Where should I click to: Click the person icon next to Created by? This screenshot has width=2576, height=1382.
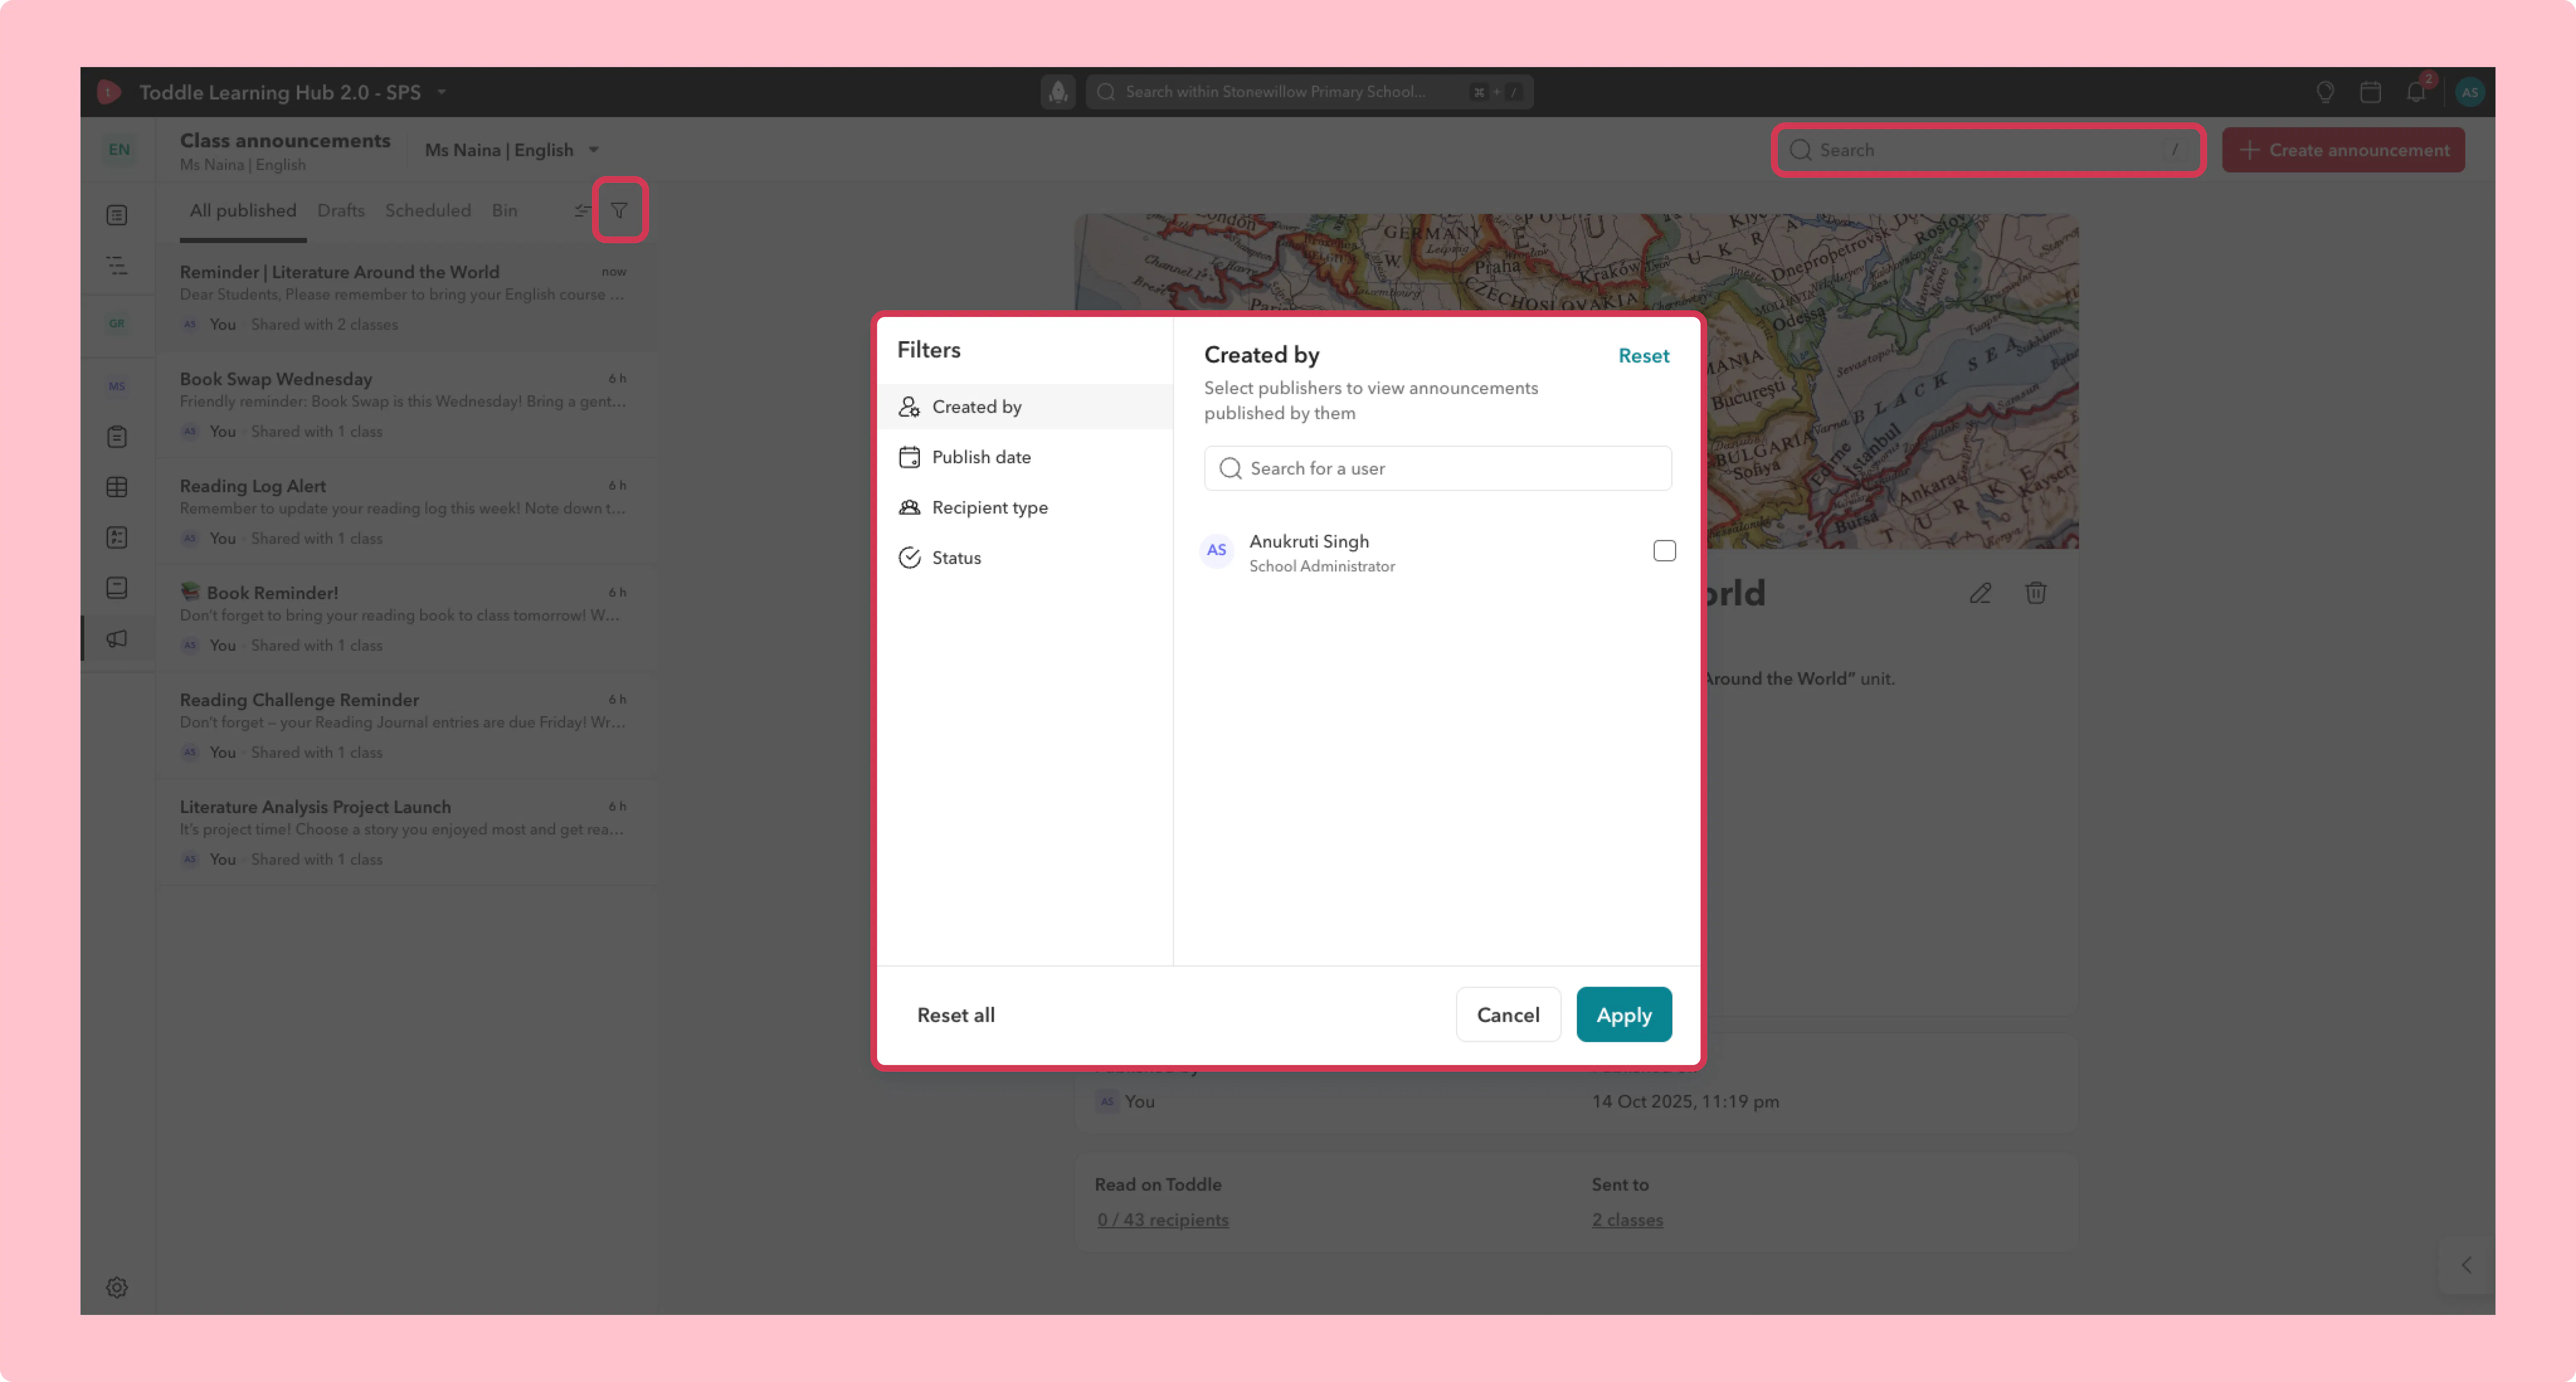(909, 407)
